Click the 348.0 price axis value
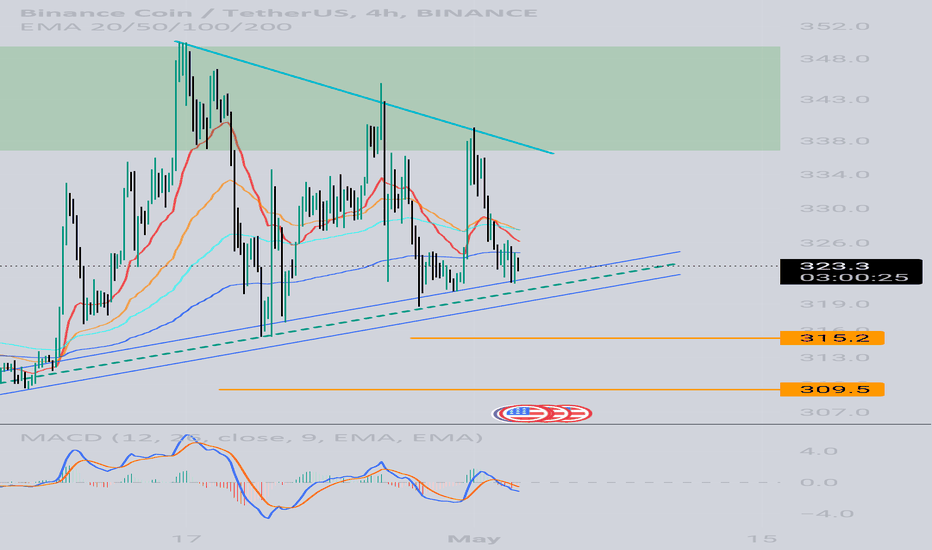 [x=835, y=59]
